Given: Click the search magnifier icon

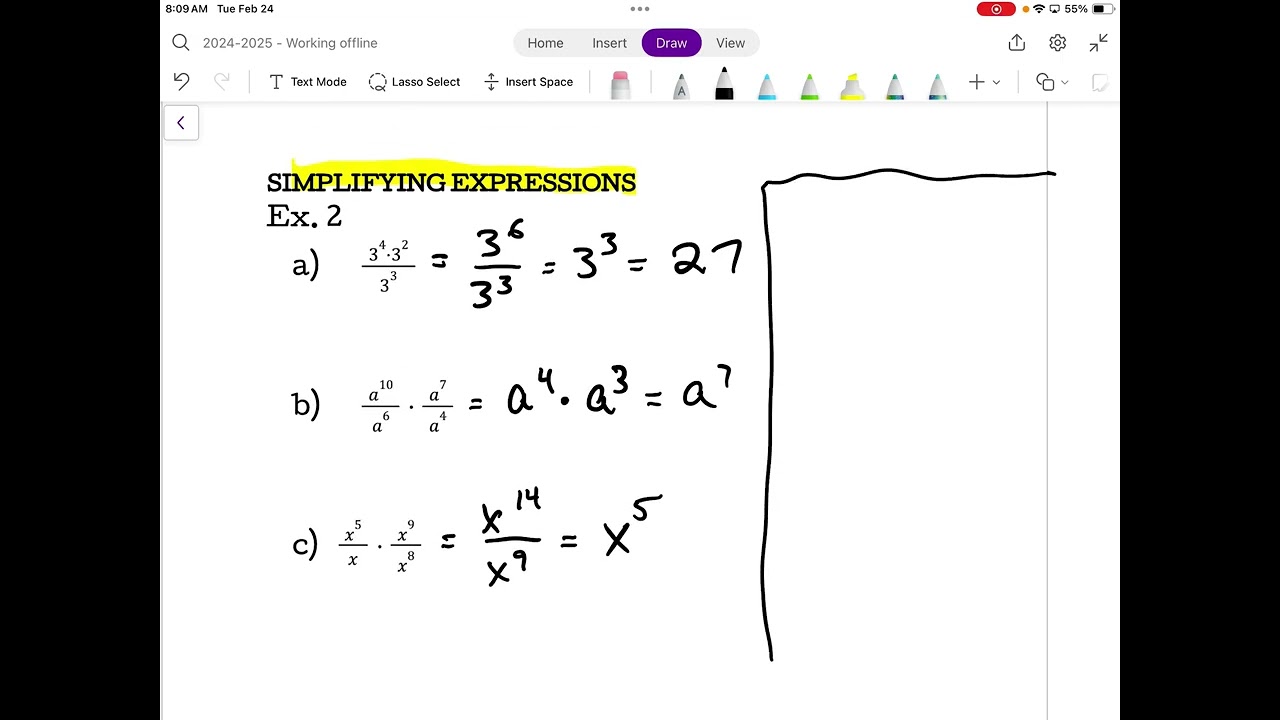Looking at the screenshot, I should [x=181, y=43].
